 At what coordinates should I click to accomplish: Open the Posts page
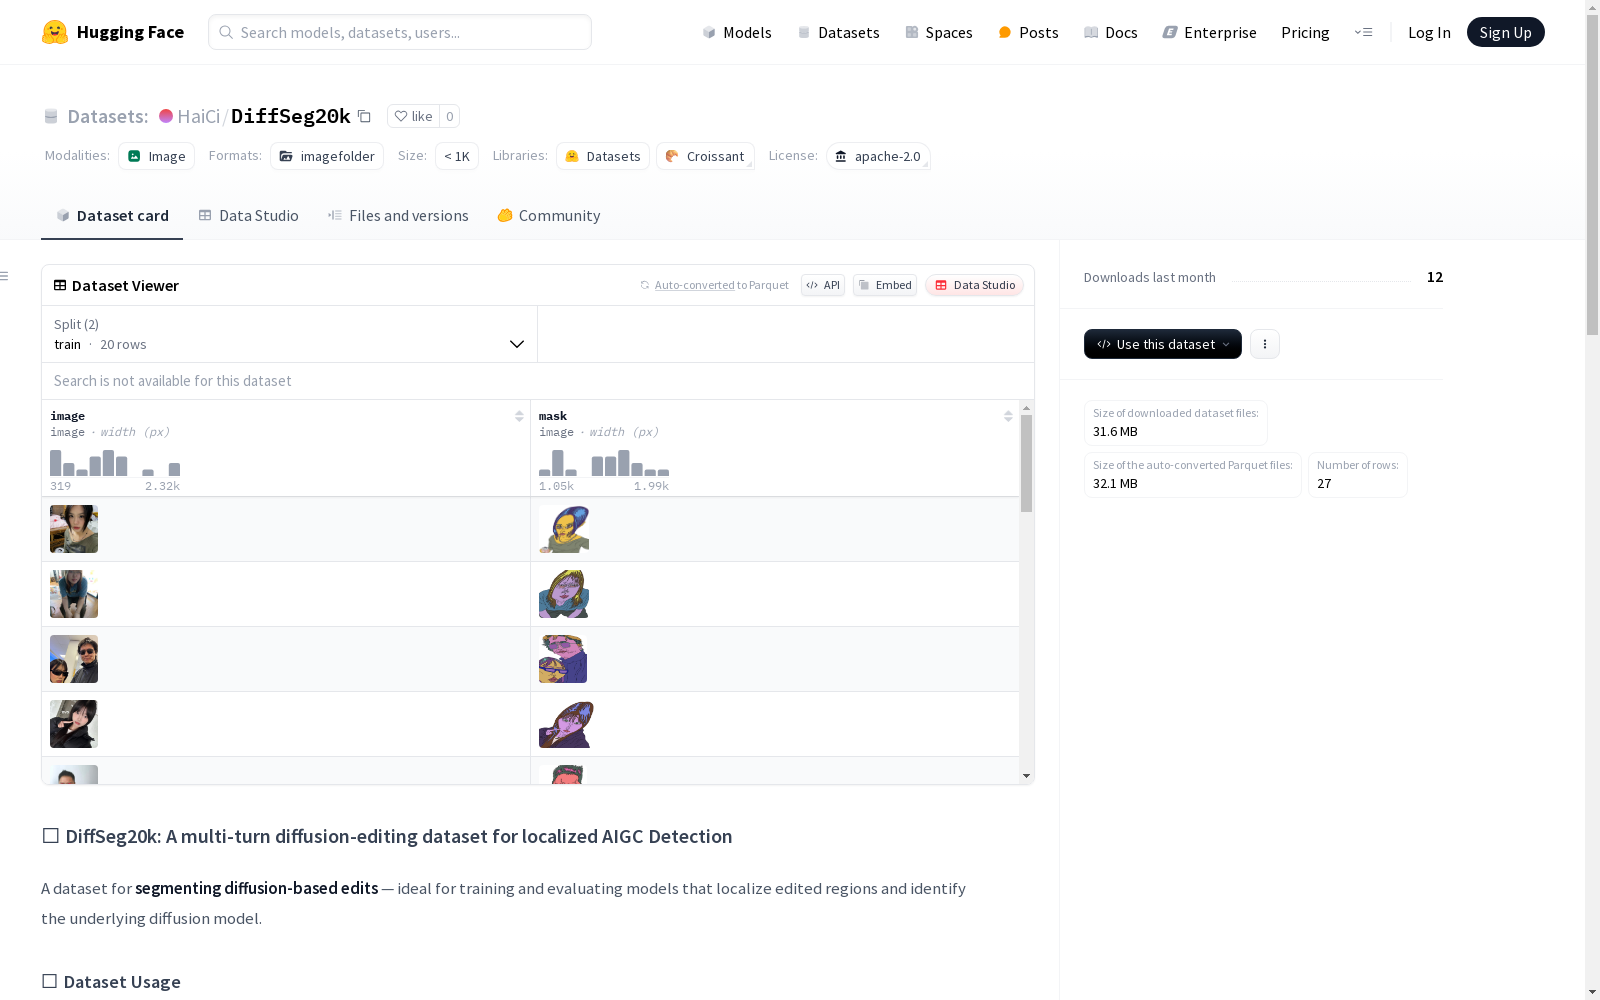pos(1028,32)
